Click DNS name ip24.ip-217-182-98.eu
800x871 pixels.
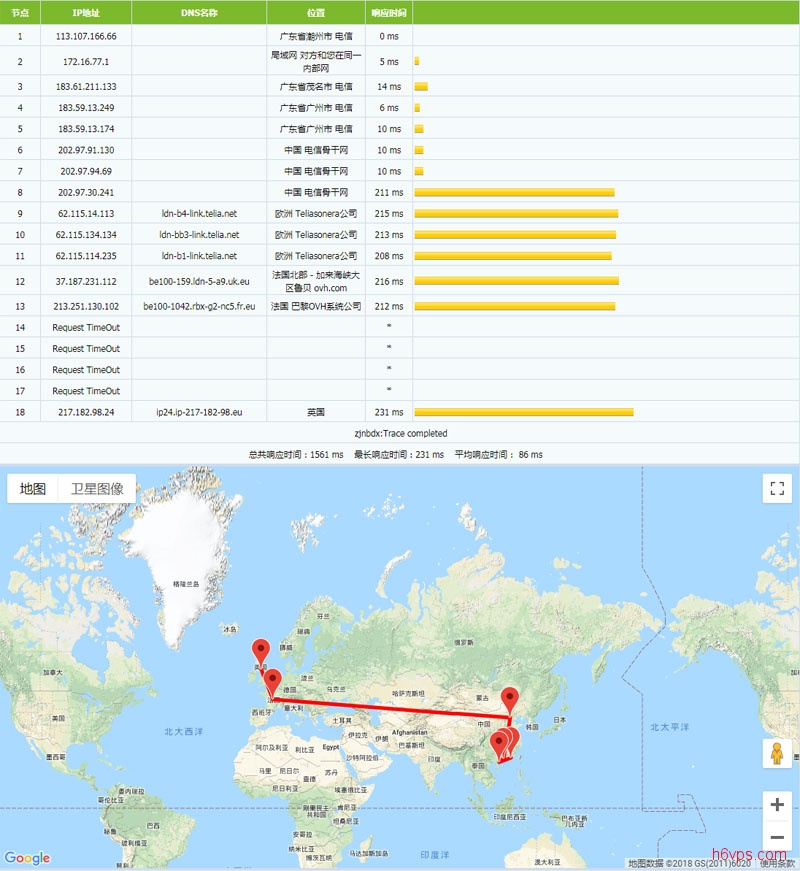click(199, 412)
